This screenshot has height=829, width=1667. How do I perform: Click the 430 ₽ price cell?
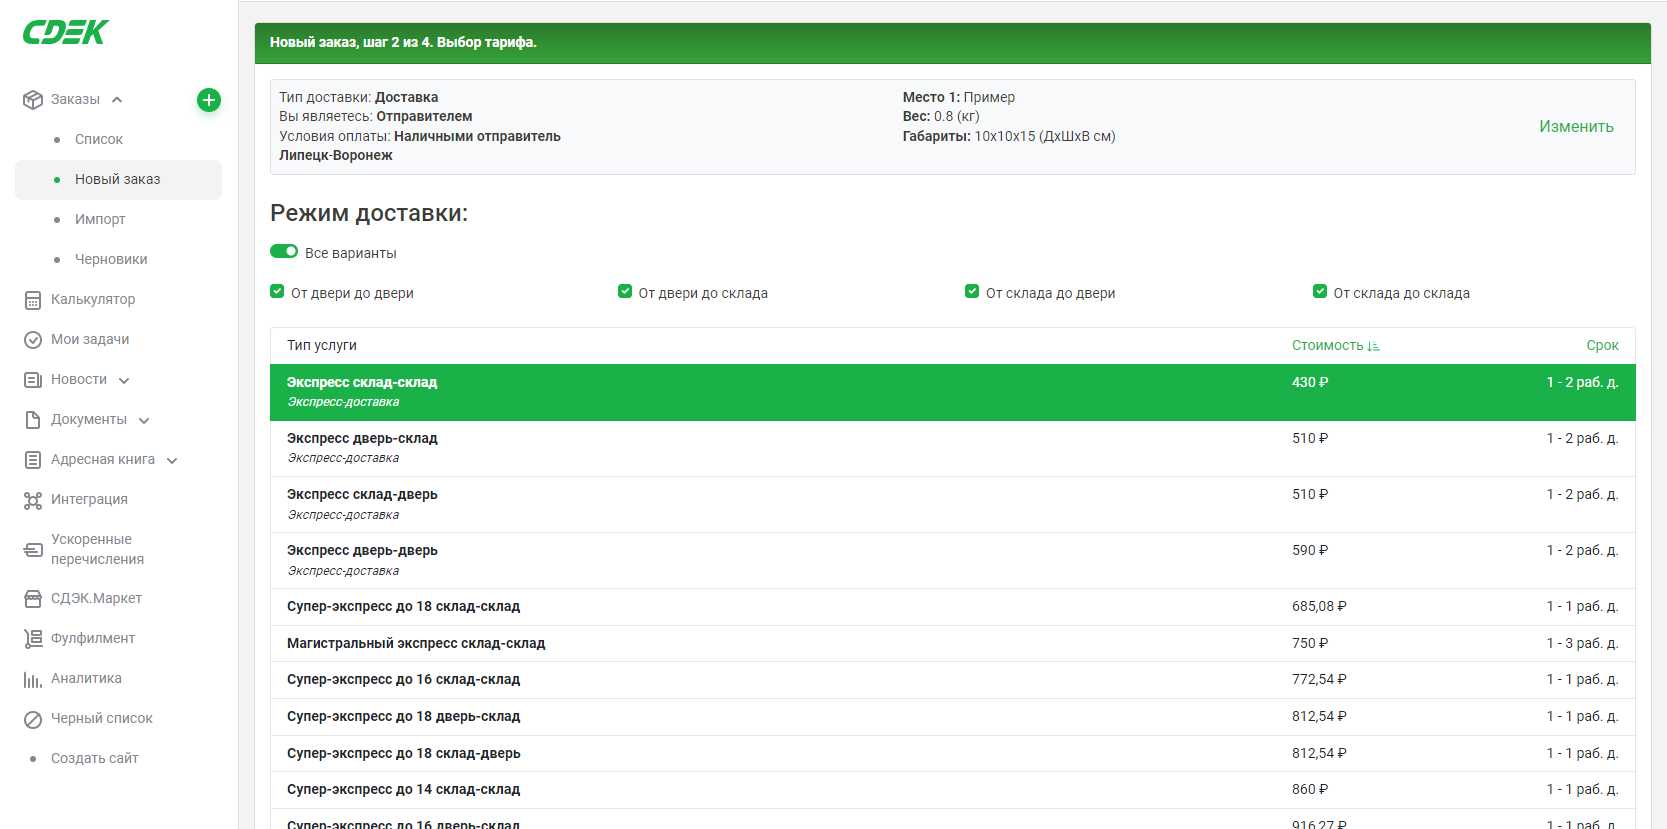click(1310, 383)
